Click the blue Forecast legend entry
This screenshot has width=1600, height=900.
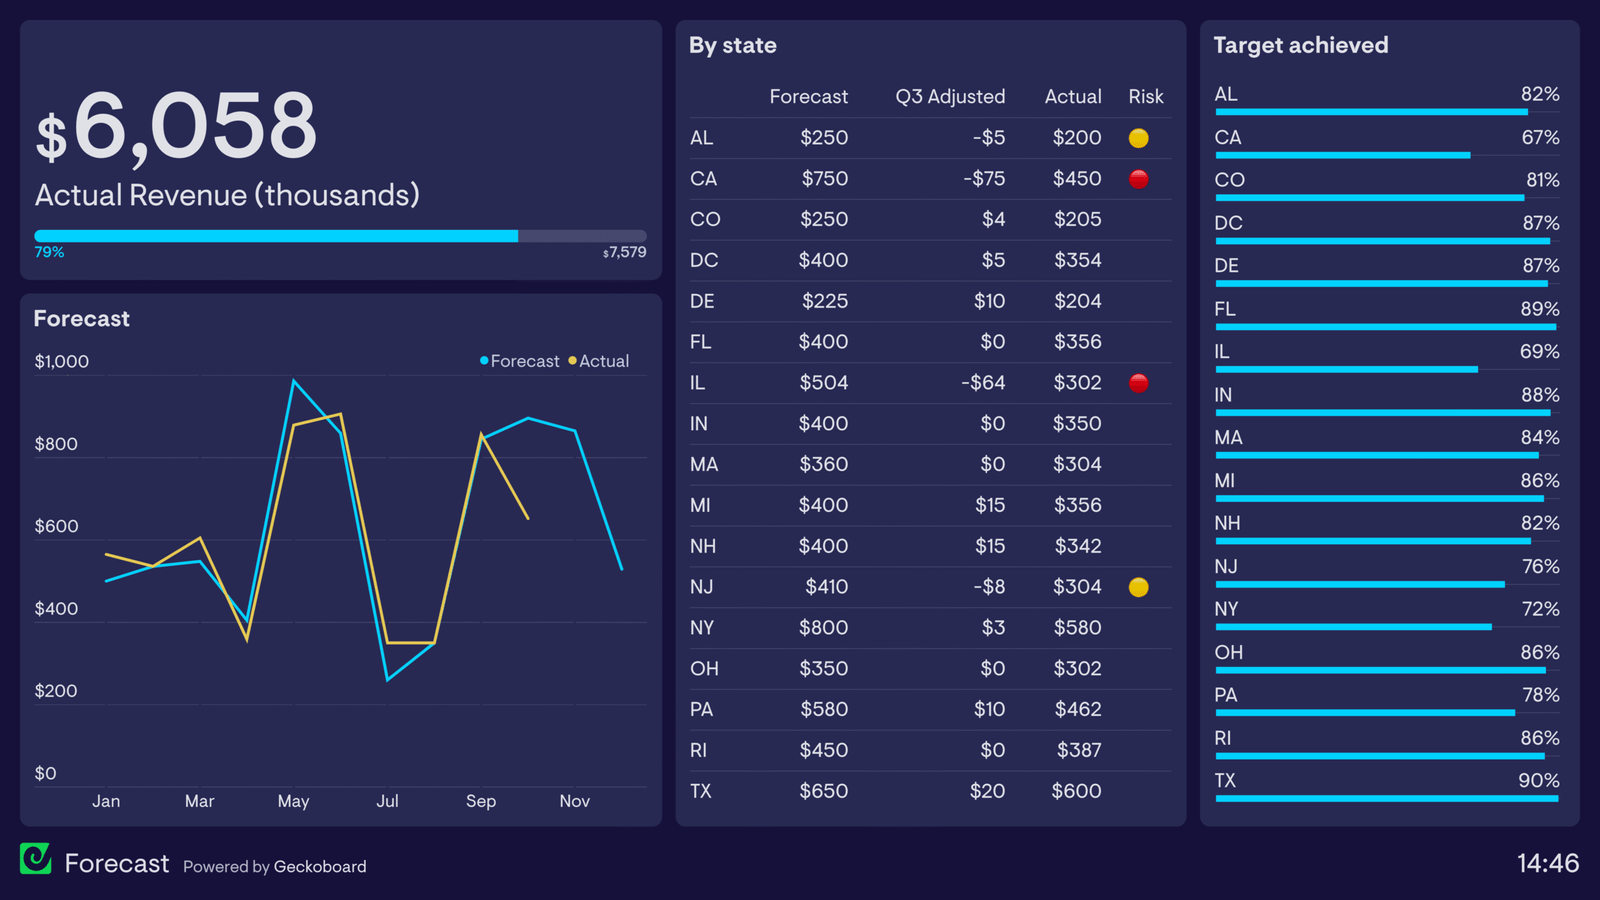click(519, 361)
